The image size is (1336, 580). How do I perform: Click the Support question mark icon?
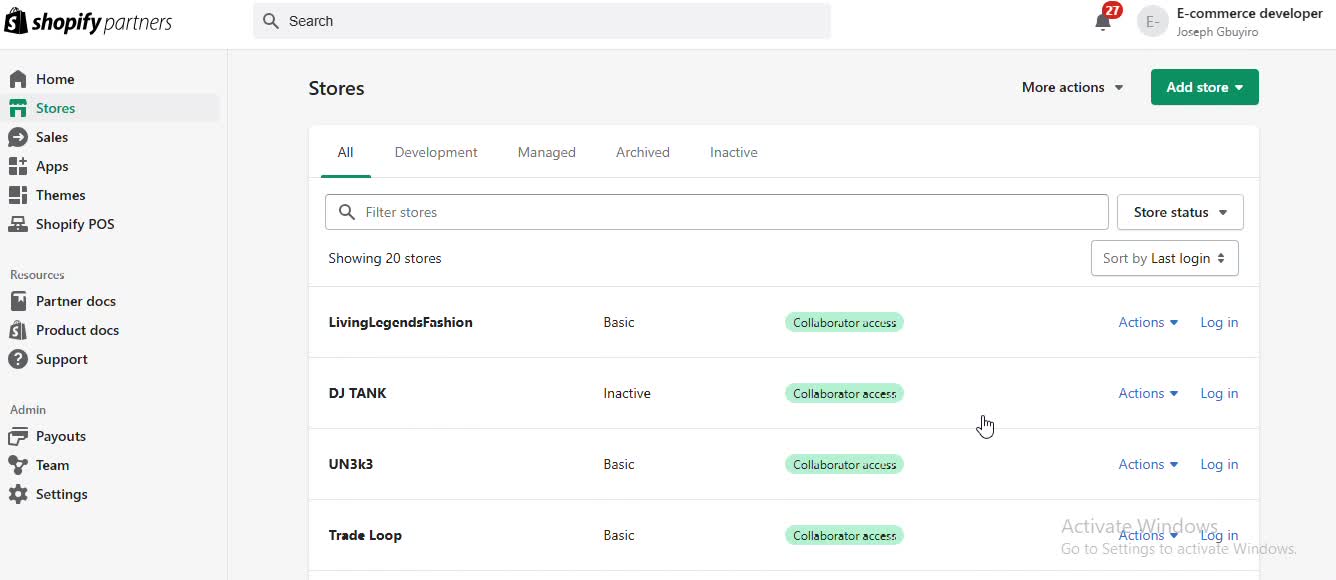[18, 359]
